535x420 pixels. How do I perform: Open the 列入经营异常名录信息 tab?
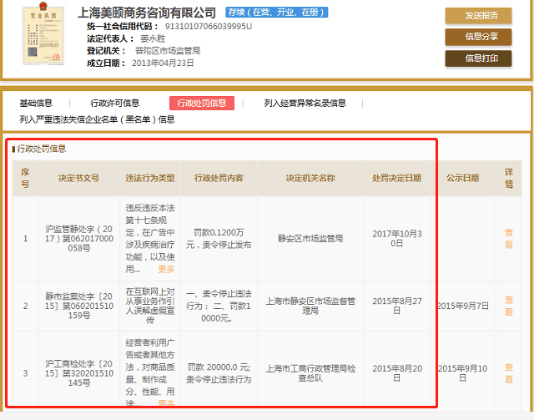coord(305,103)
